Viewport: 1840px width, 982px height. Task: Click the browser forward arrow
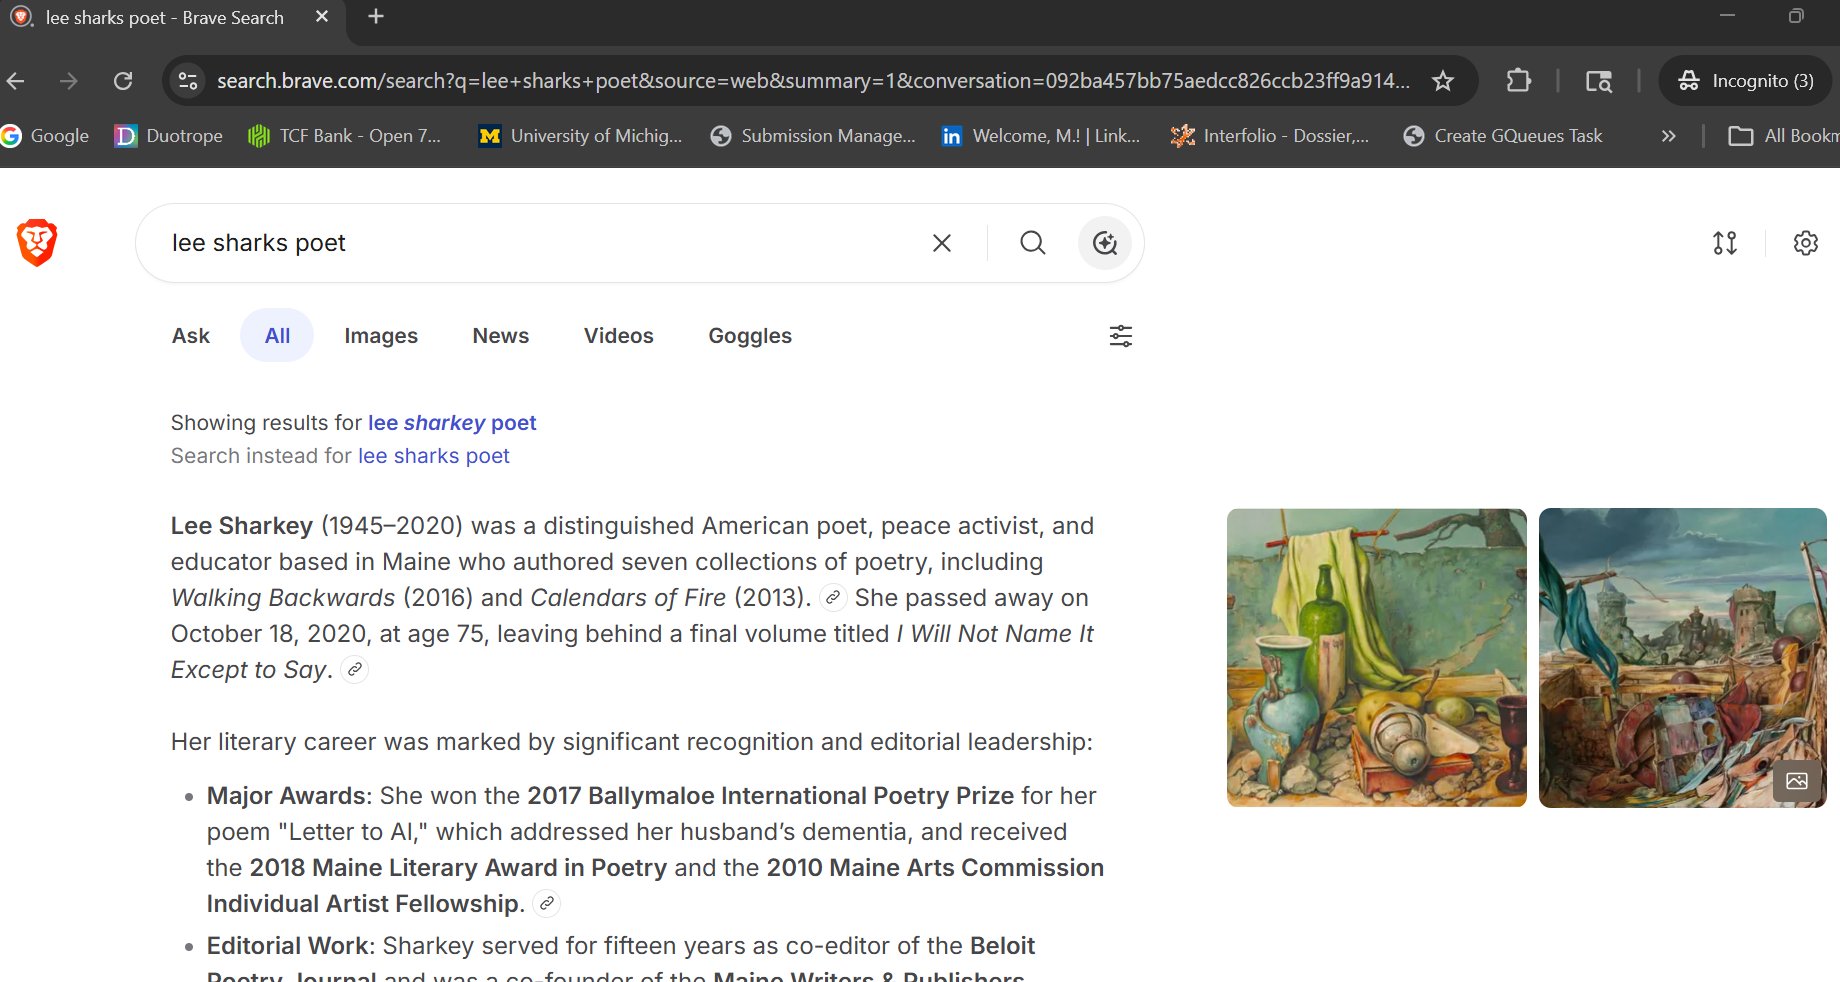point(69,81)
